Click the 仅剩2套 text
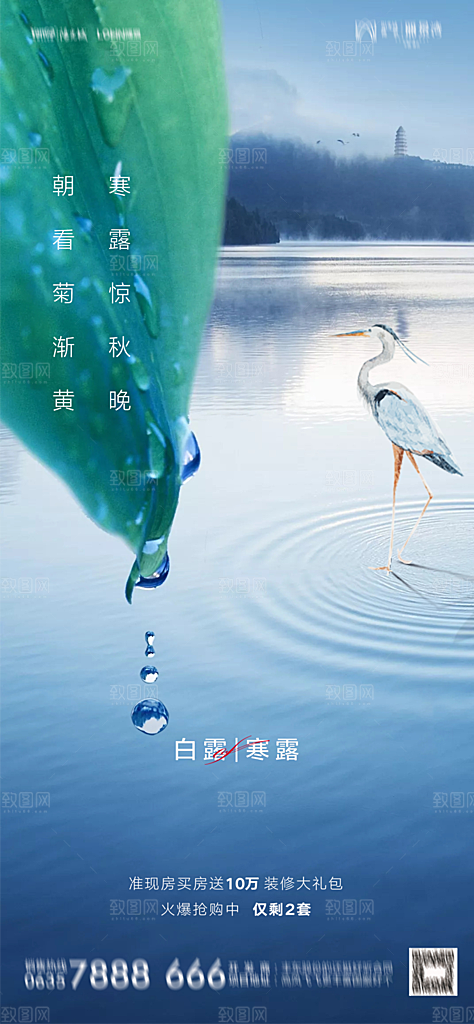 point(282,908)
